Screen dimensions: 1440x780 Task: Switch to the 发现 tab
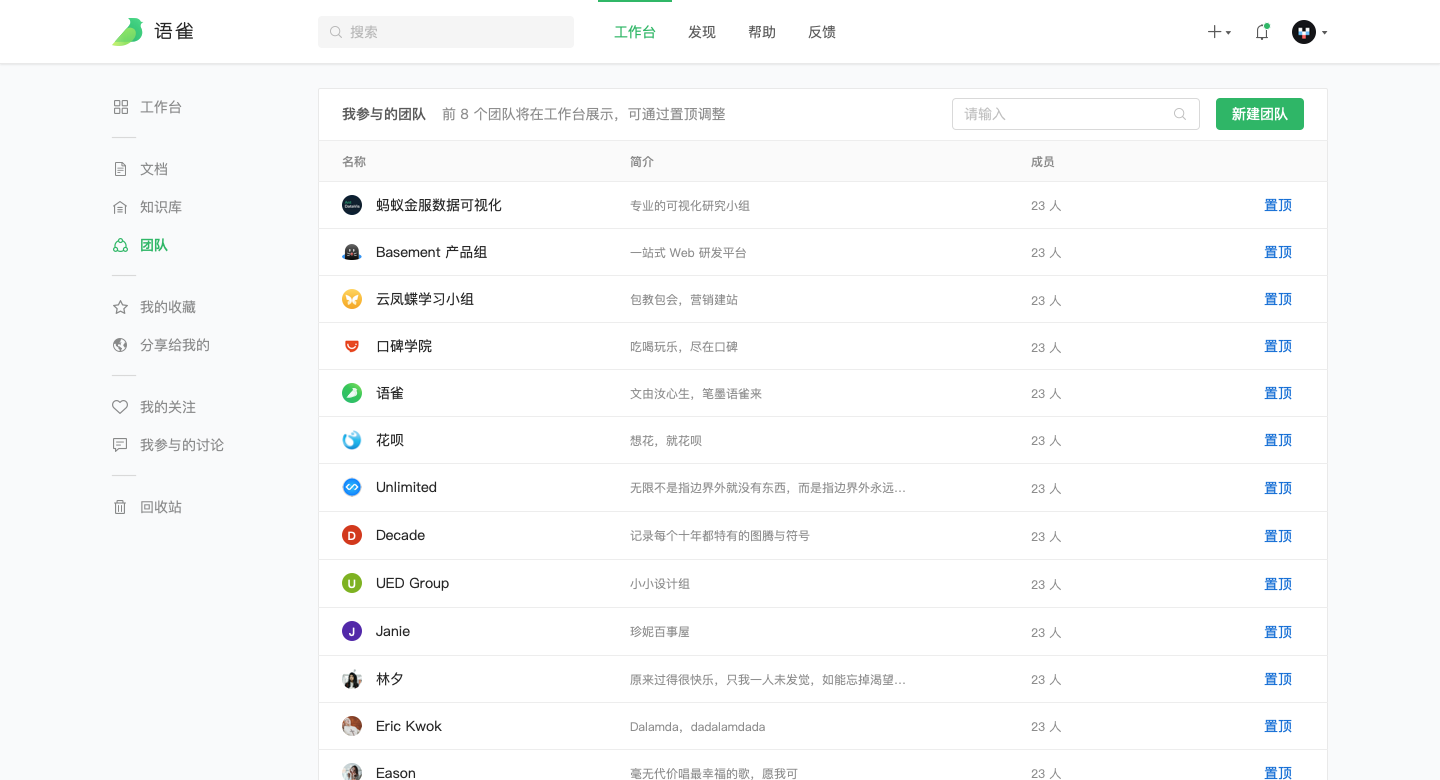pyautogui.click(x=702, y=32)
